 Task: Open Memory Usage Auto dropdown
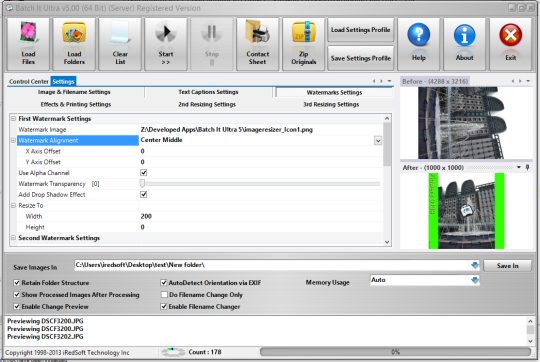[x=475, y=280]
